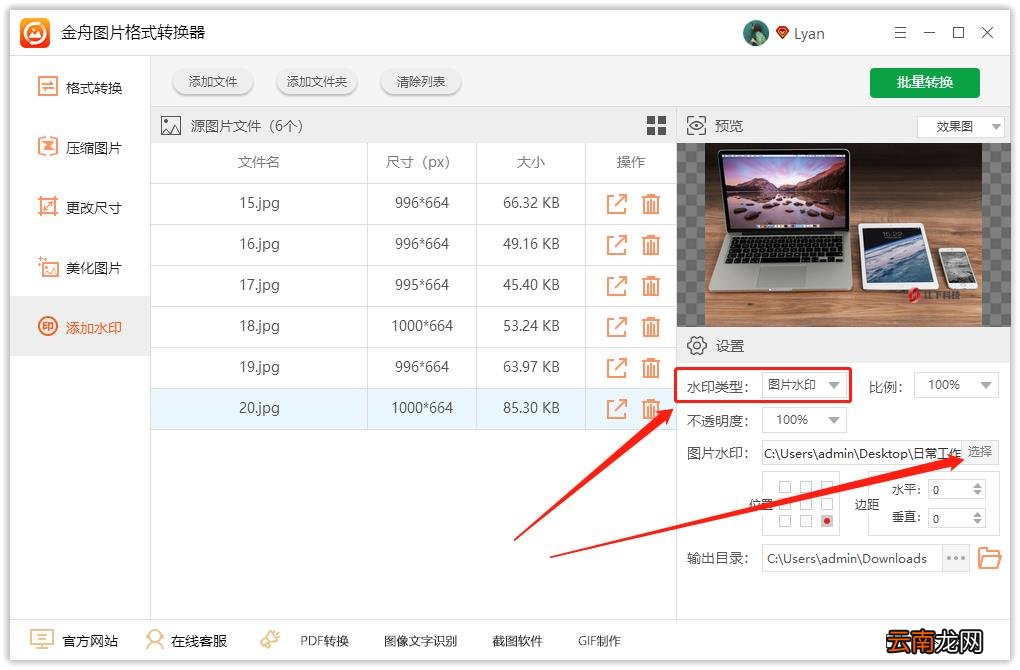The width and height of the screenshot is (1020, 670).
Task: Select bottom-left watermark position
Action: (785, 521)
